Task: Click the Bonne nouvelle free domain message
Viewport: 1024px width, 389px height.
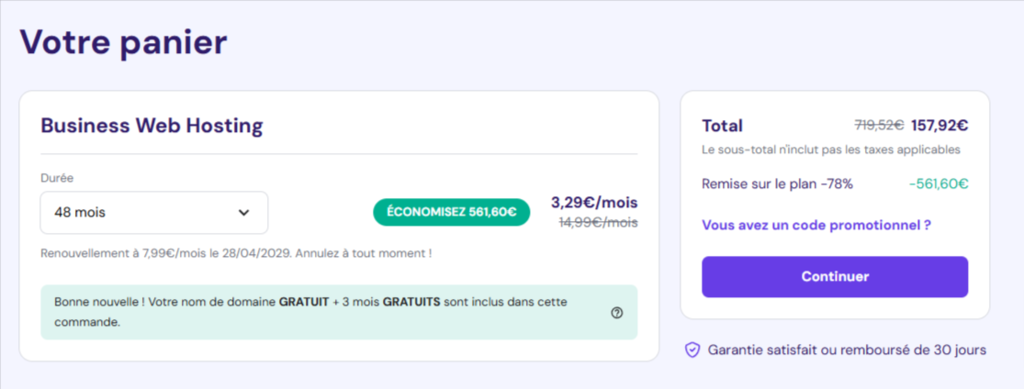Action: (x=338, y=312)
